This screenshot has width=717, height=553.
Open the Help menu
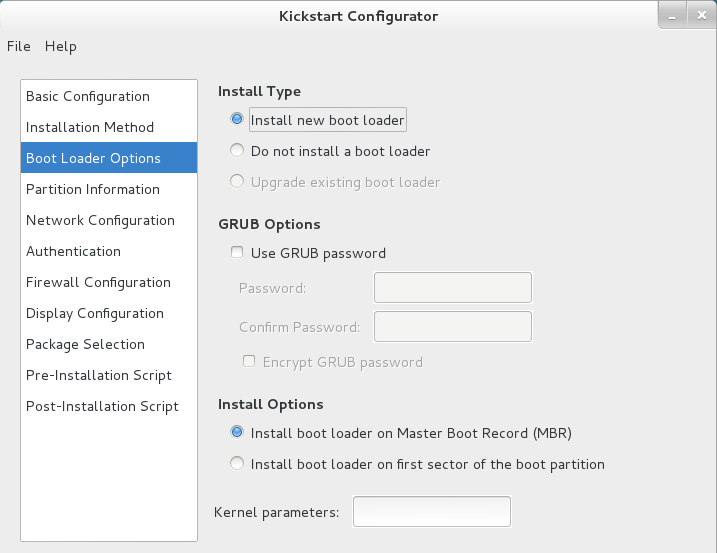coord(61,46)
